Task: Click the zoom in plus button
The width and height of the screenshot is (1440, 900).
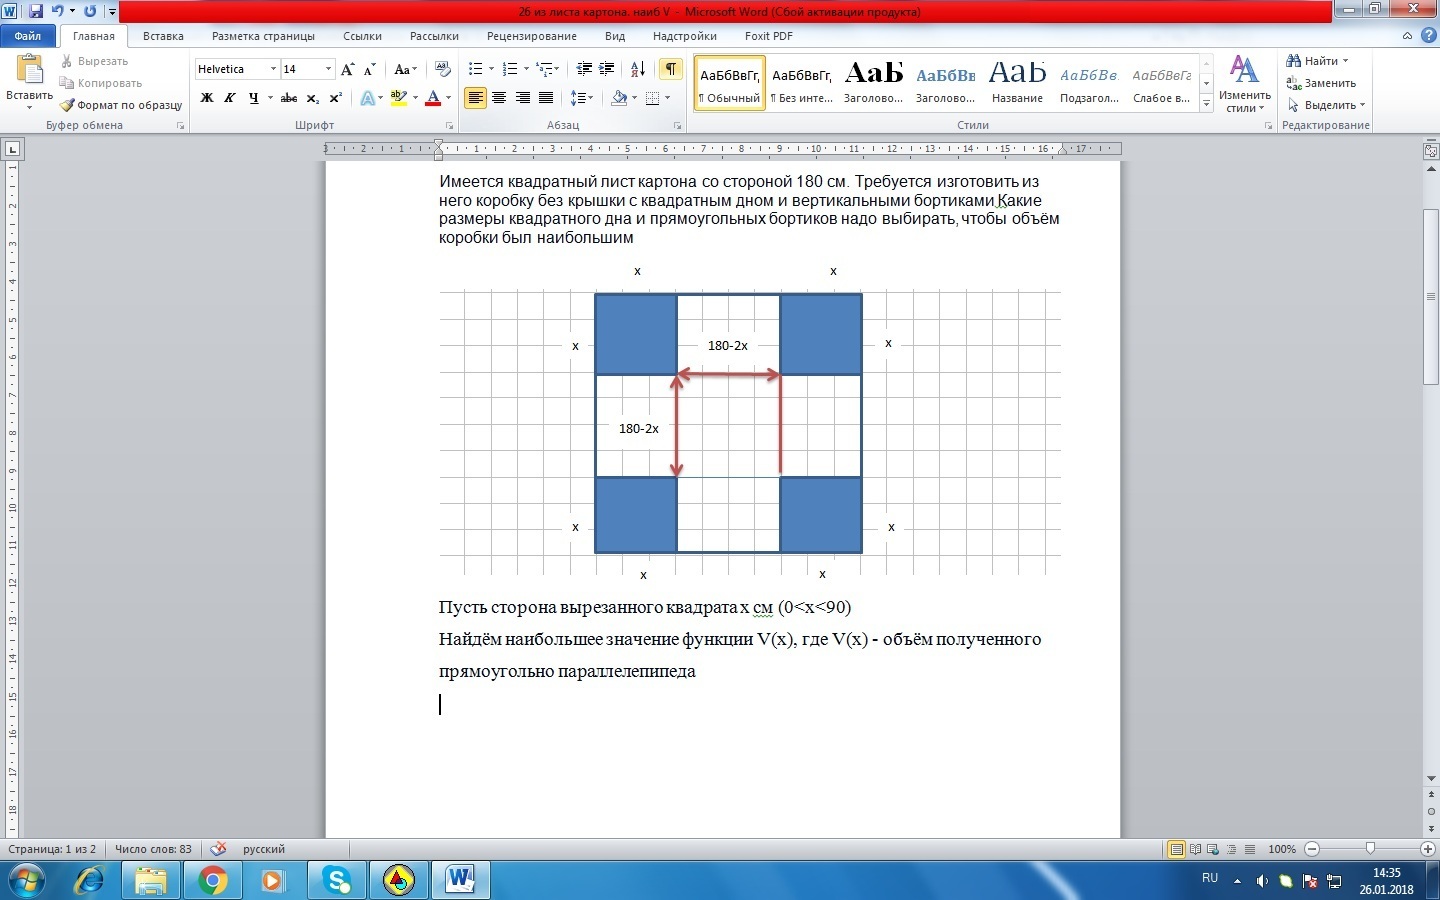Action: [x=1430, y=849]
